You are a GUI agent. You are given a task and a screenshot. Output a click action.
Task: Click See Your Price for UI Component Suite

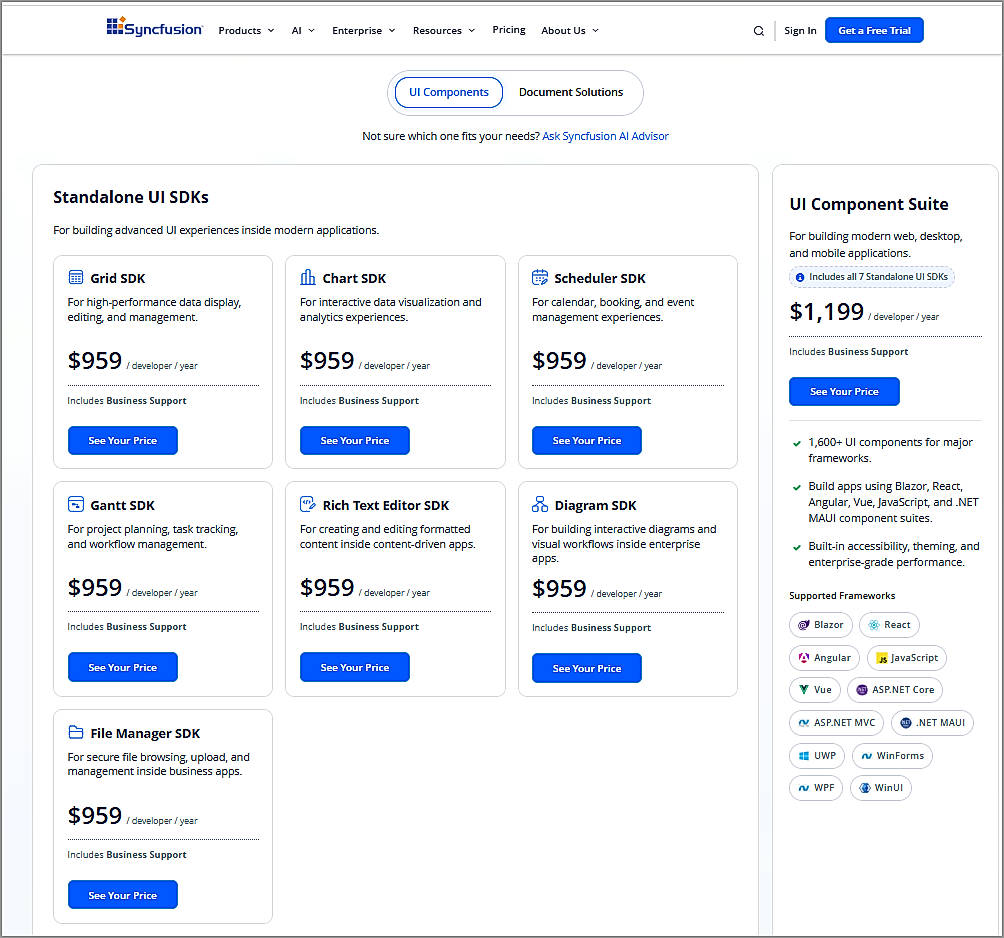pyautogui.click(x=844, y=391)
